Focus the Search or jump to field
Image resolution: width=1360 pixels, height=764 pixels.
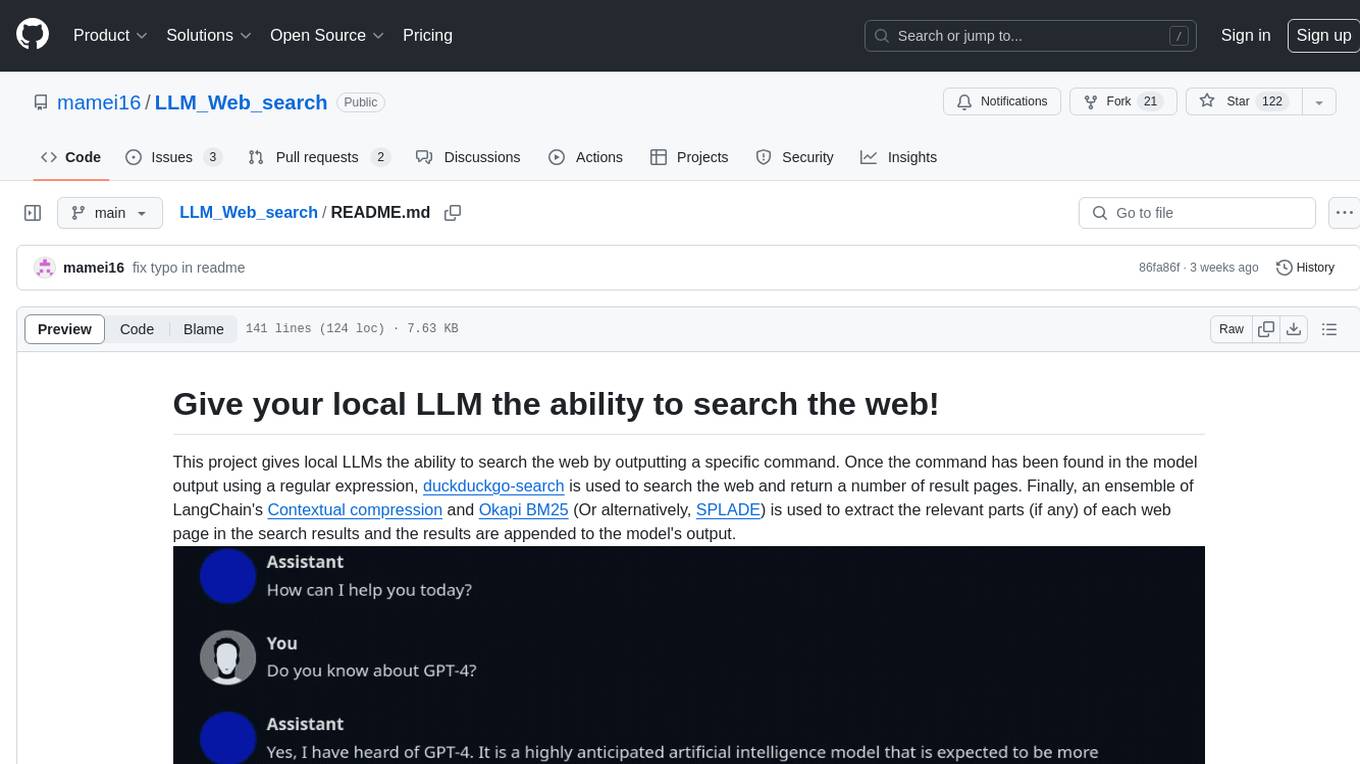[x=1030, y=36]
